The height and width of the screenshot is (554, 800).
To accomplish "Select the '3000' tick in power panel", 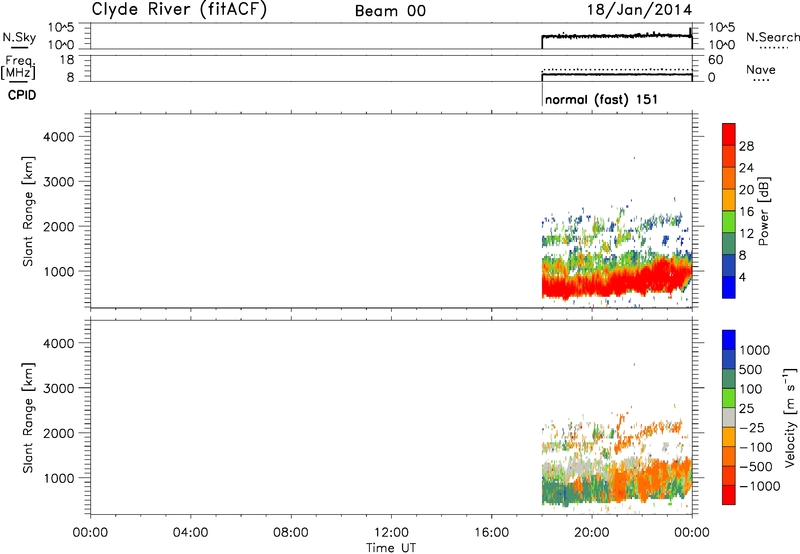I will 59,182.
